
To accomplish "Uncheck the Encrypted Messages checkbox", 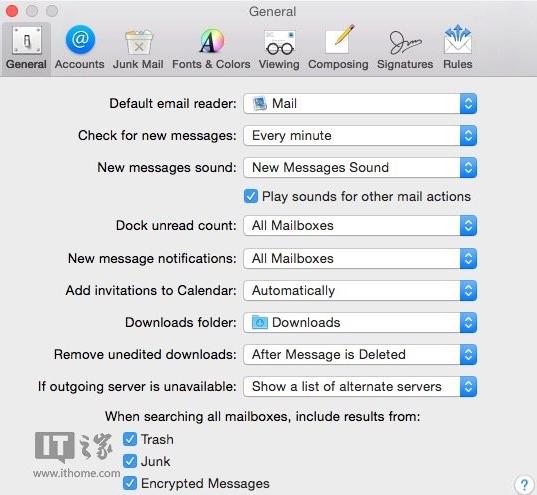I will pyautogui.click(x=130, y=483).
